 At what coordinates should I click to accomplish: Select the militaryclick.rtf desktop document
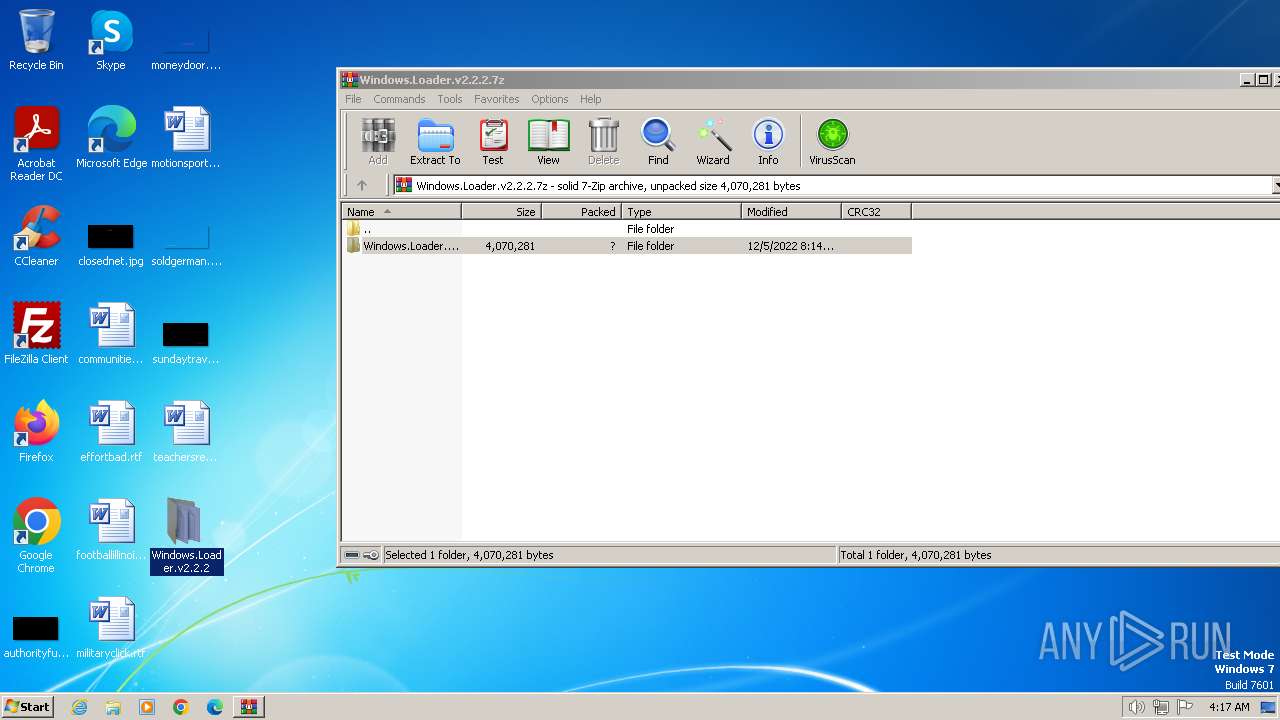pos(111,628)
